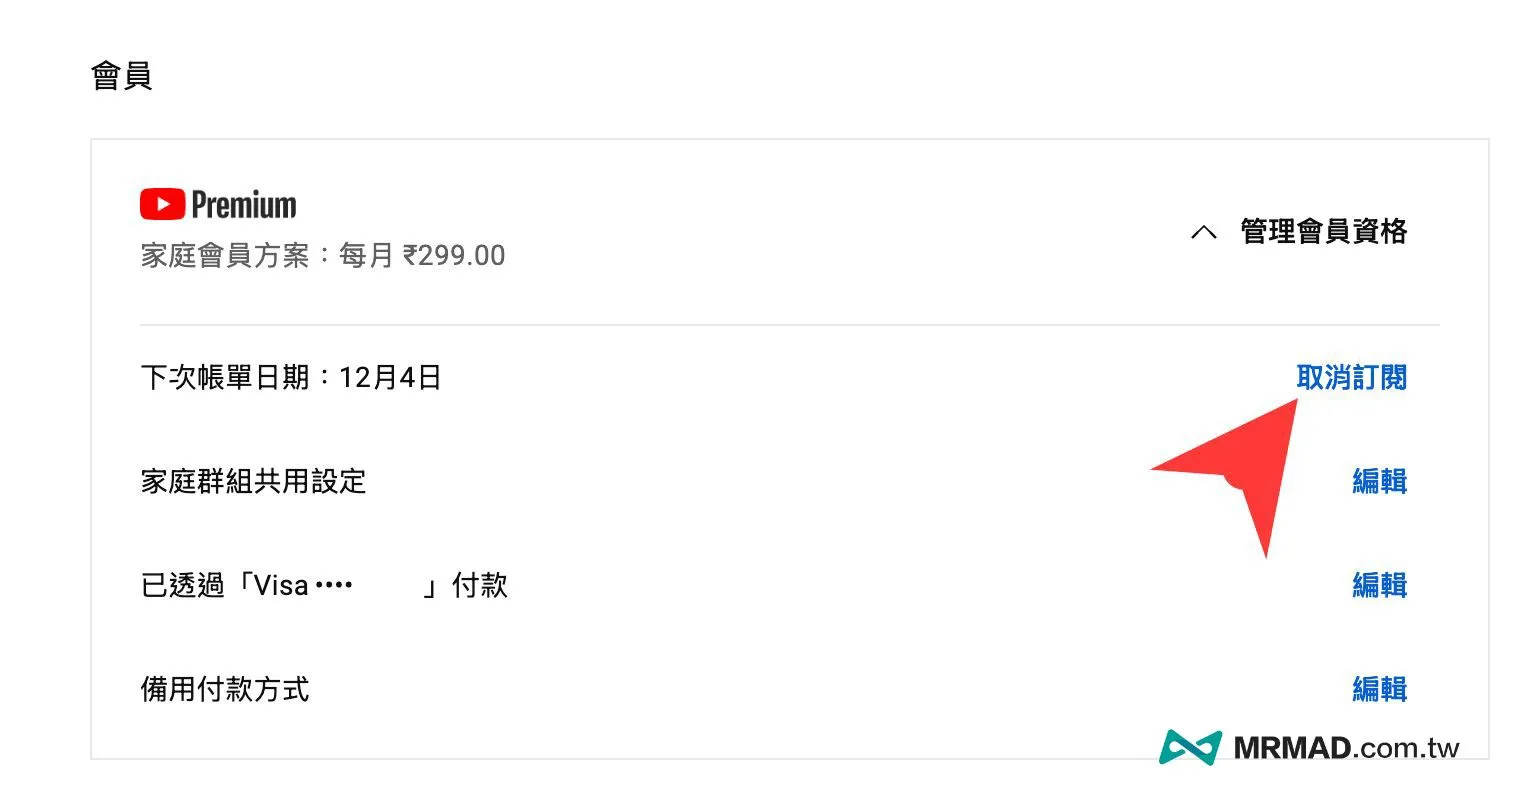Click the masked Visa card number dots
1538x796 pixels.
pyautogui.click(x=333, y=585)
